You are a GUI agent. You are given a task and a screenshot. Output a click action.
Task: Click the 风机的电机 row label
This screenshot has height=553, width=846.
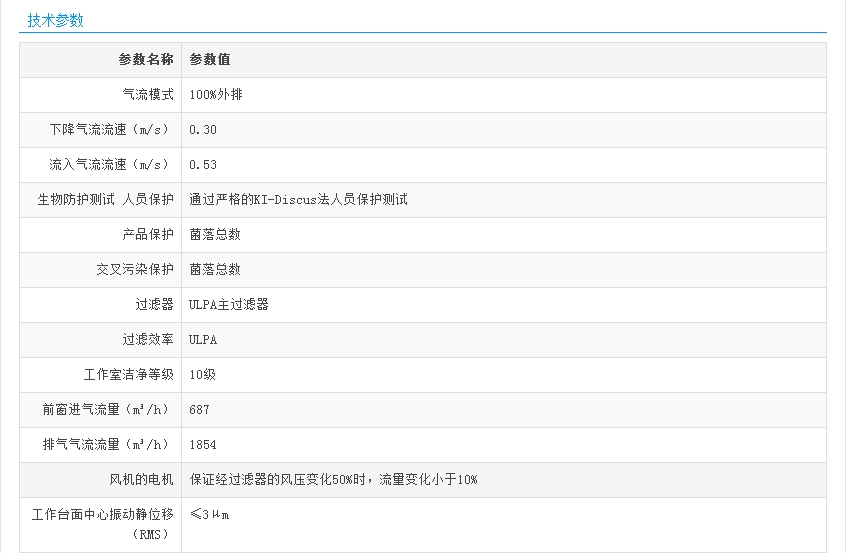pyautogui.click(x=141, y=480)
